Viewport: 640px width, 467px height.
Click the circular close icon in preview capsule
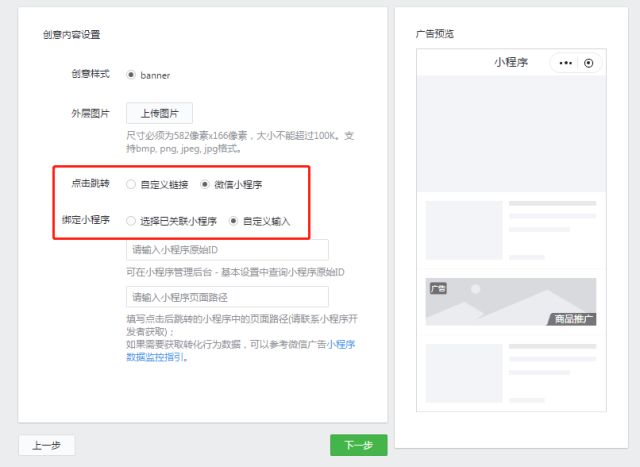pyautogui.click(x=589, y=63)
